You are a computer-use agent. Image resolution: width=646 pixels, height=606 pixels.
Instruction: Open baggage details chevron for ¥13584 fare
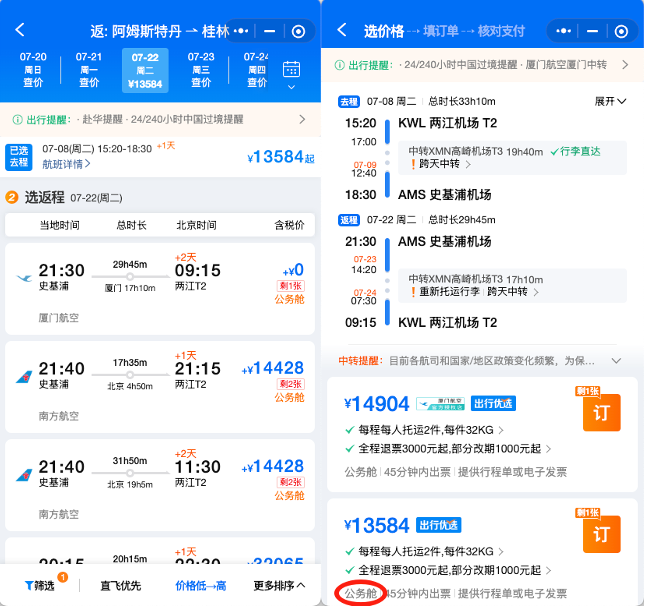(501, 552)
